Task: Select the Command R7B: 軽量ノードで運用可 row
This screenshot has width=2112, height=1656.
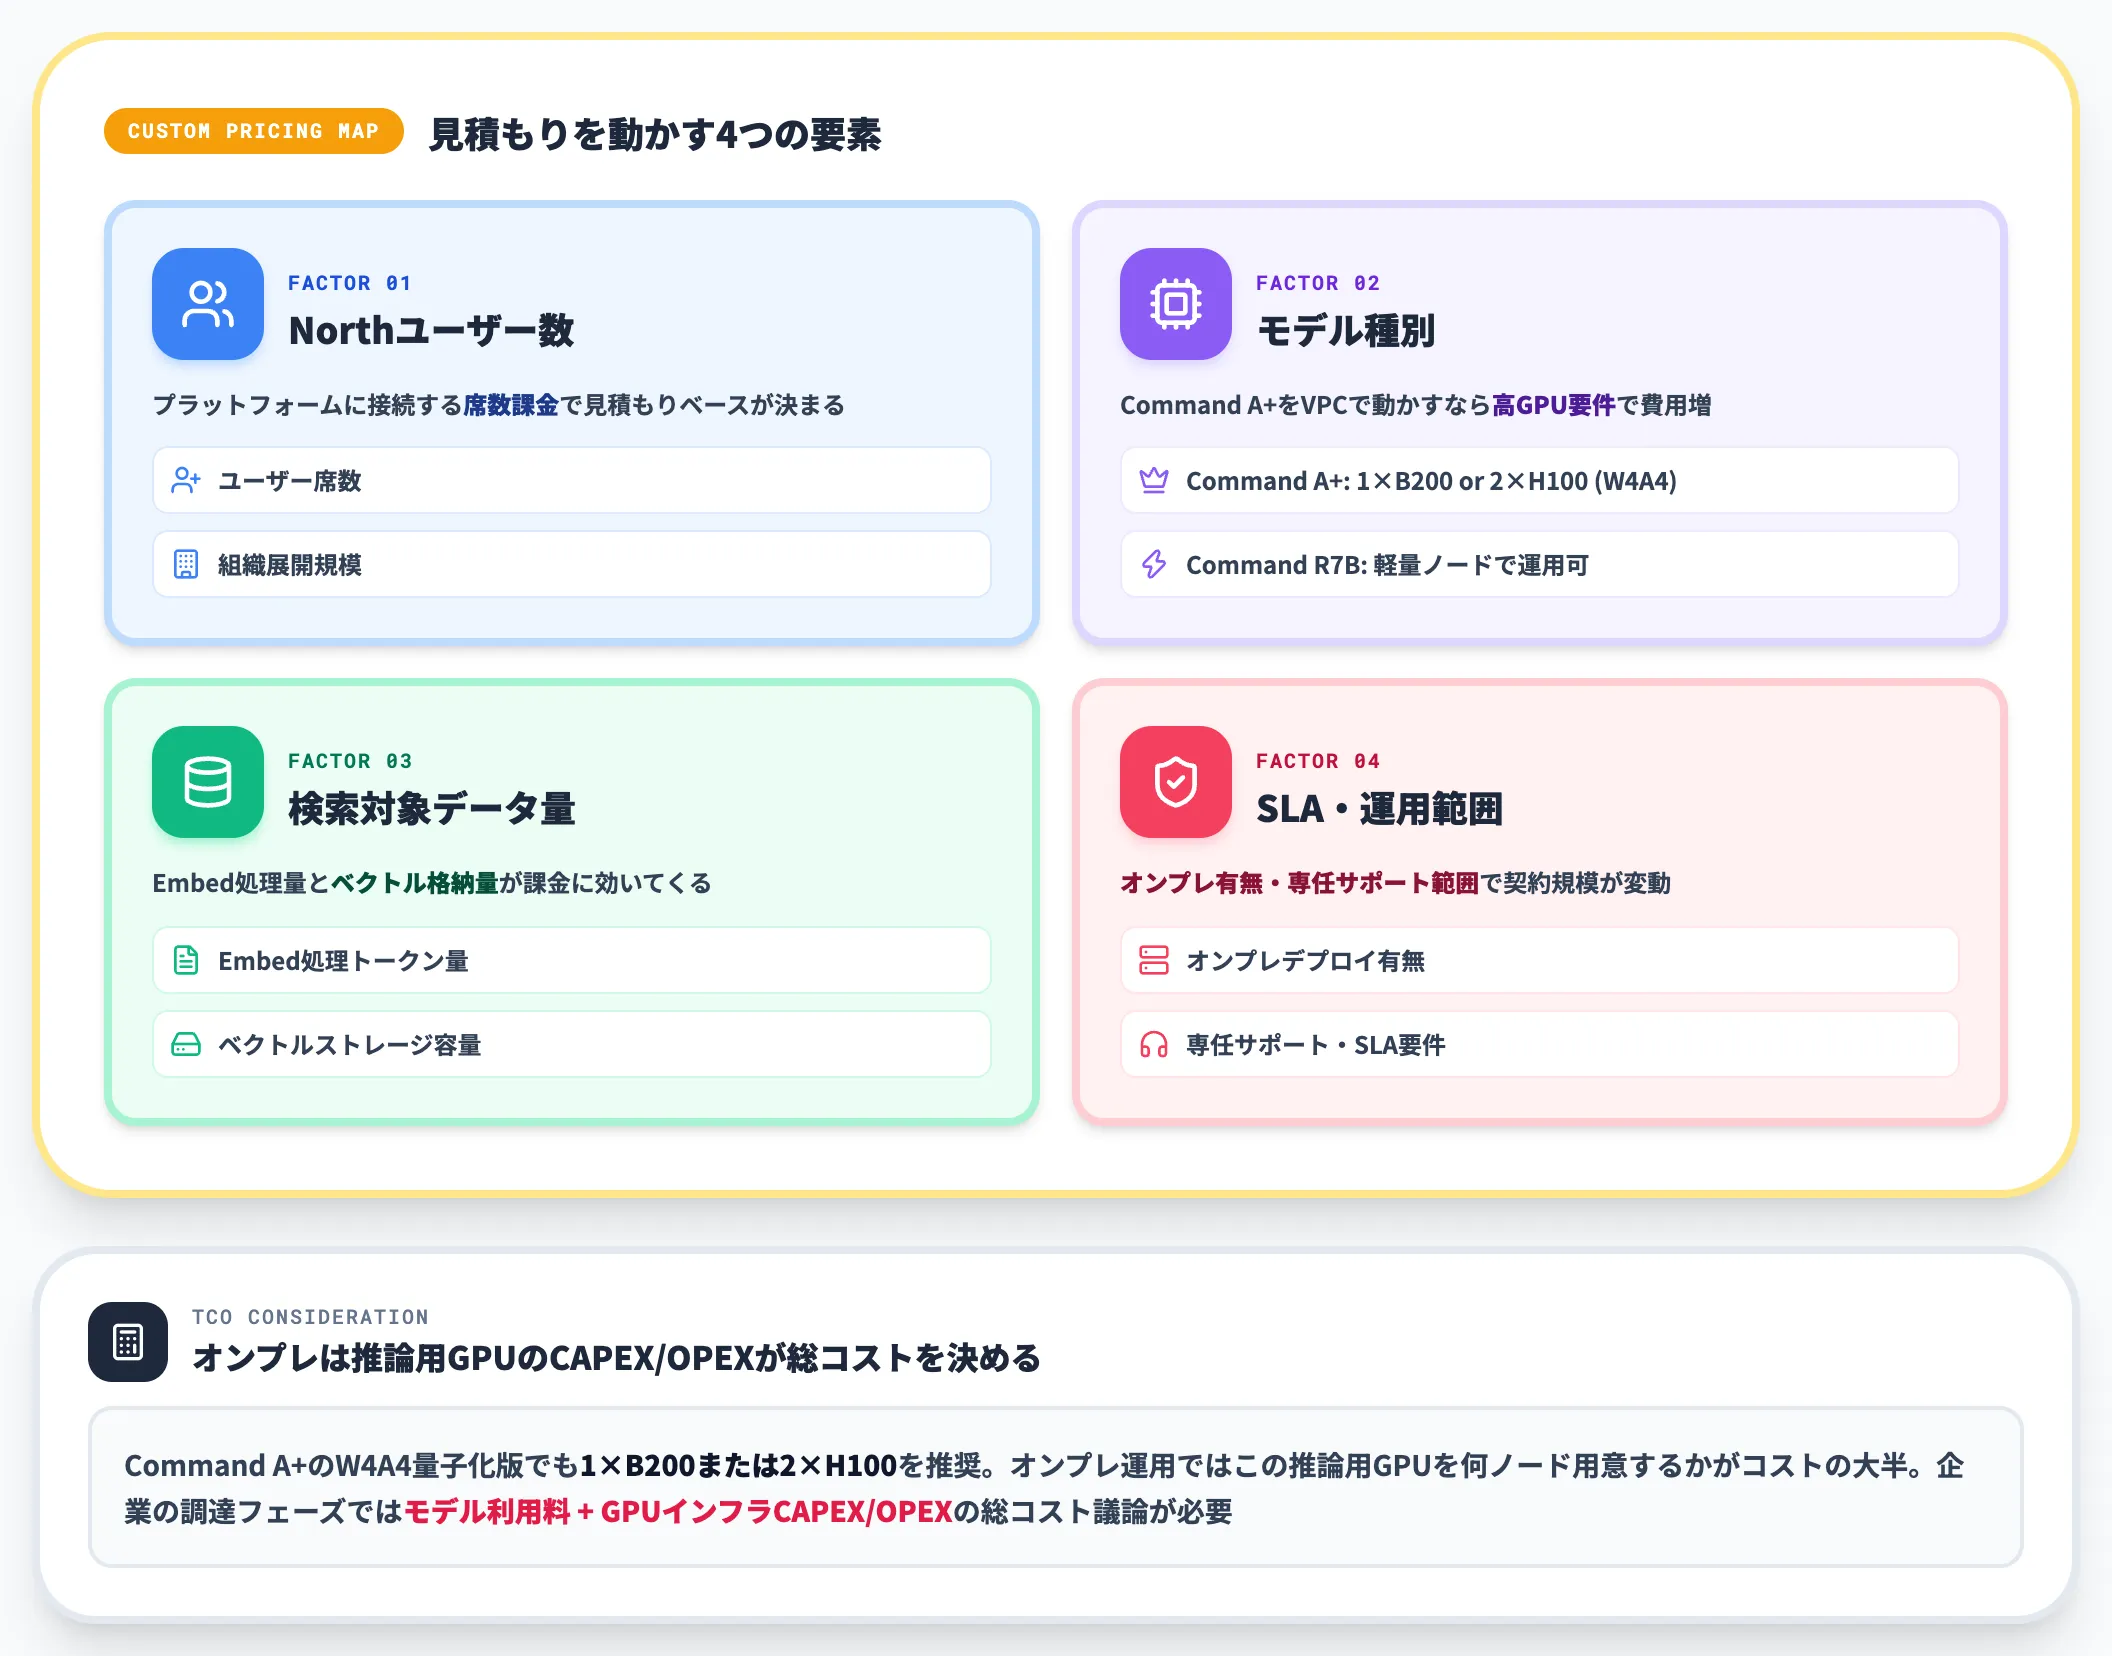Action: click(1540, 565)
